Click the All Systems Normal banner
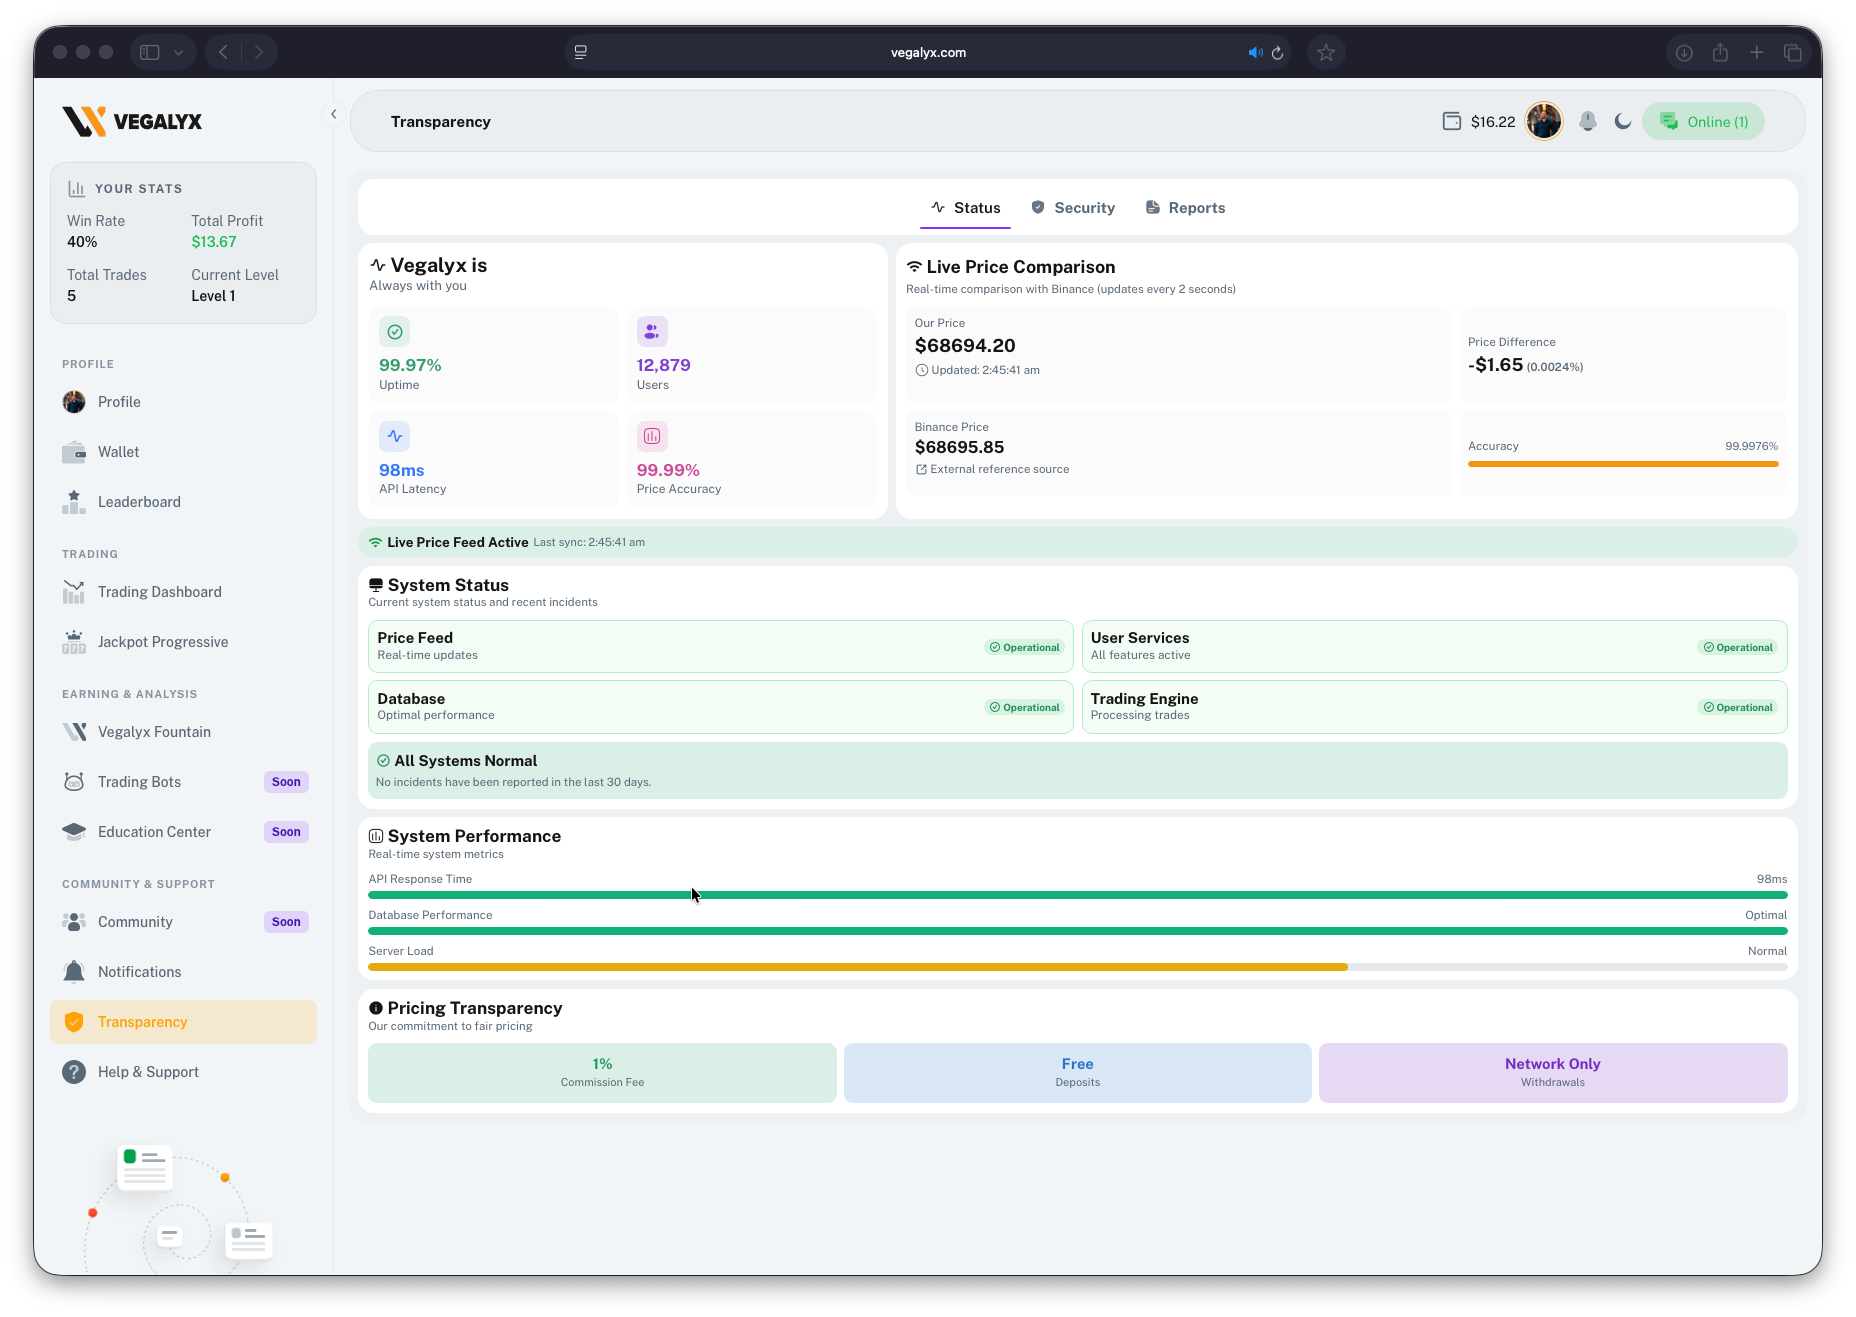This screenshot has height=1317, width=1856. pos(1078,770)
